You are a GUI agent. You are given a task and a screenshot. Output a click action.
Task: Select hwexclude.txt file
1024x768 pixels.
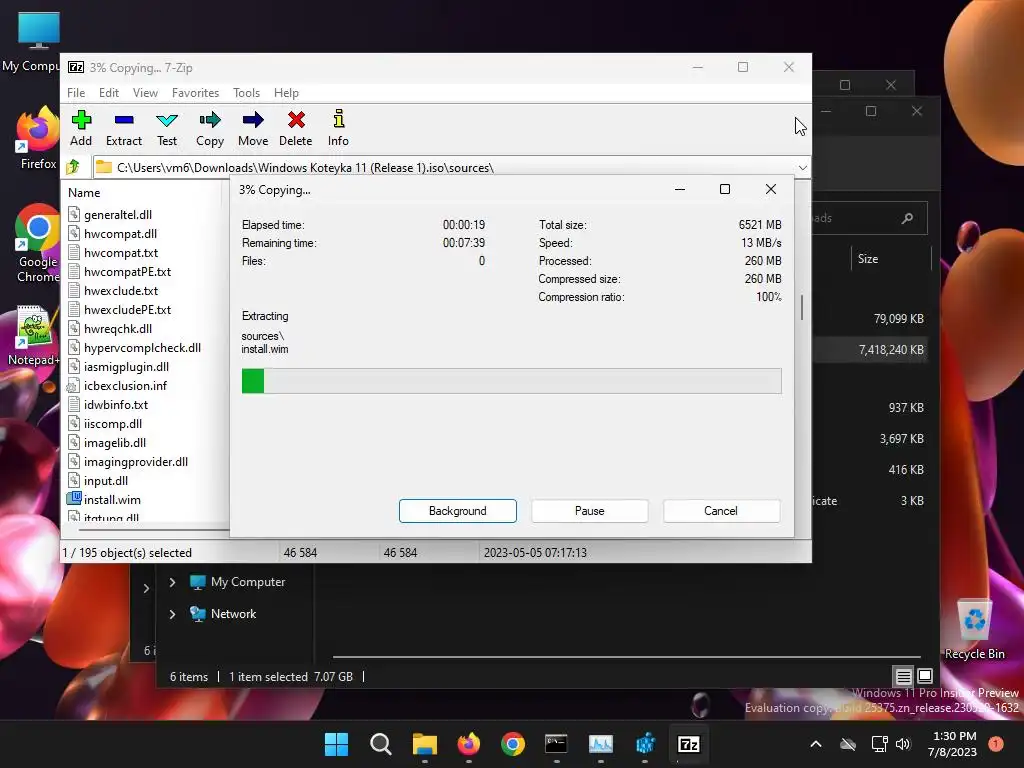[x=121, y=291]
